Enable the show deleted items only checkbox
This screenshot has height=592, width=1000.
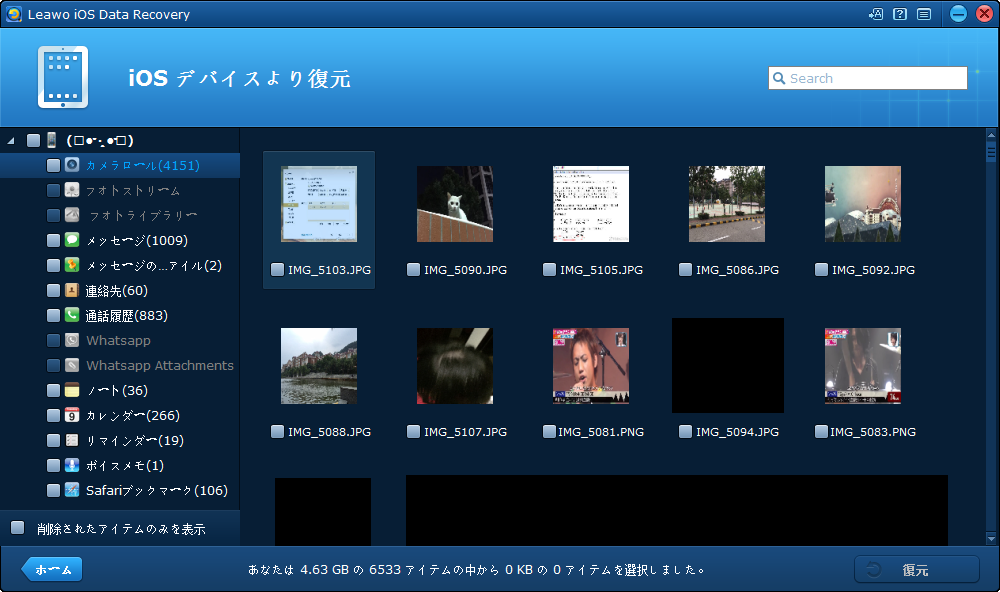(17, 528)
